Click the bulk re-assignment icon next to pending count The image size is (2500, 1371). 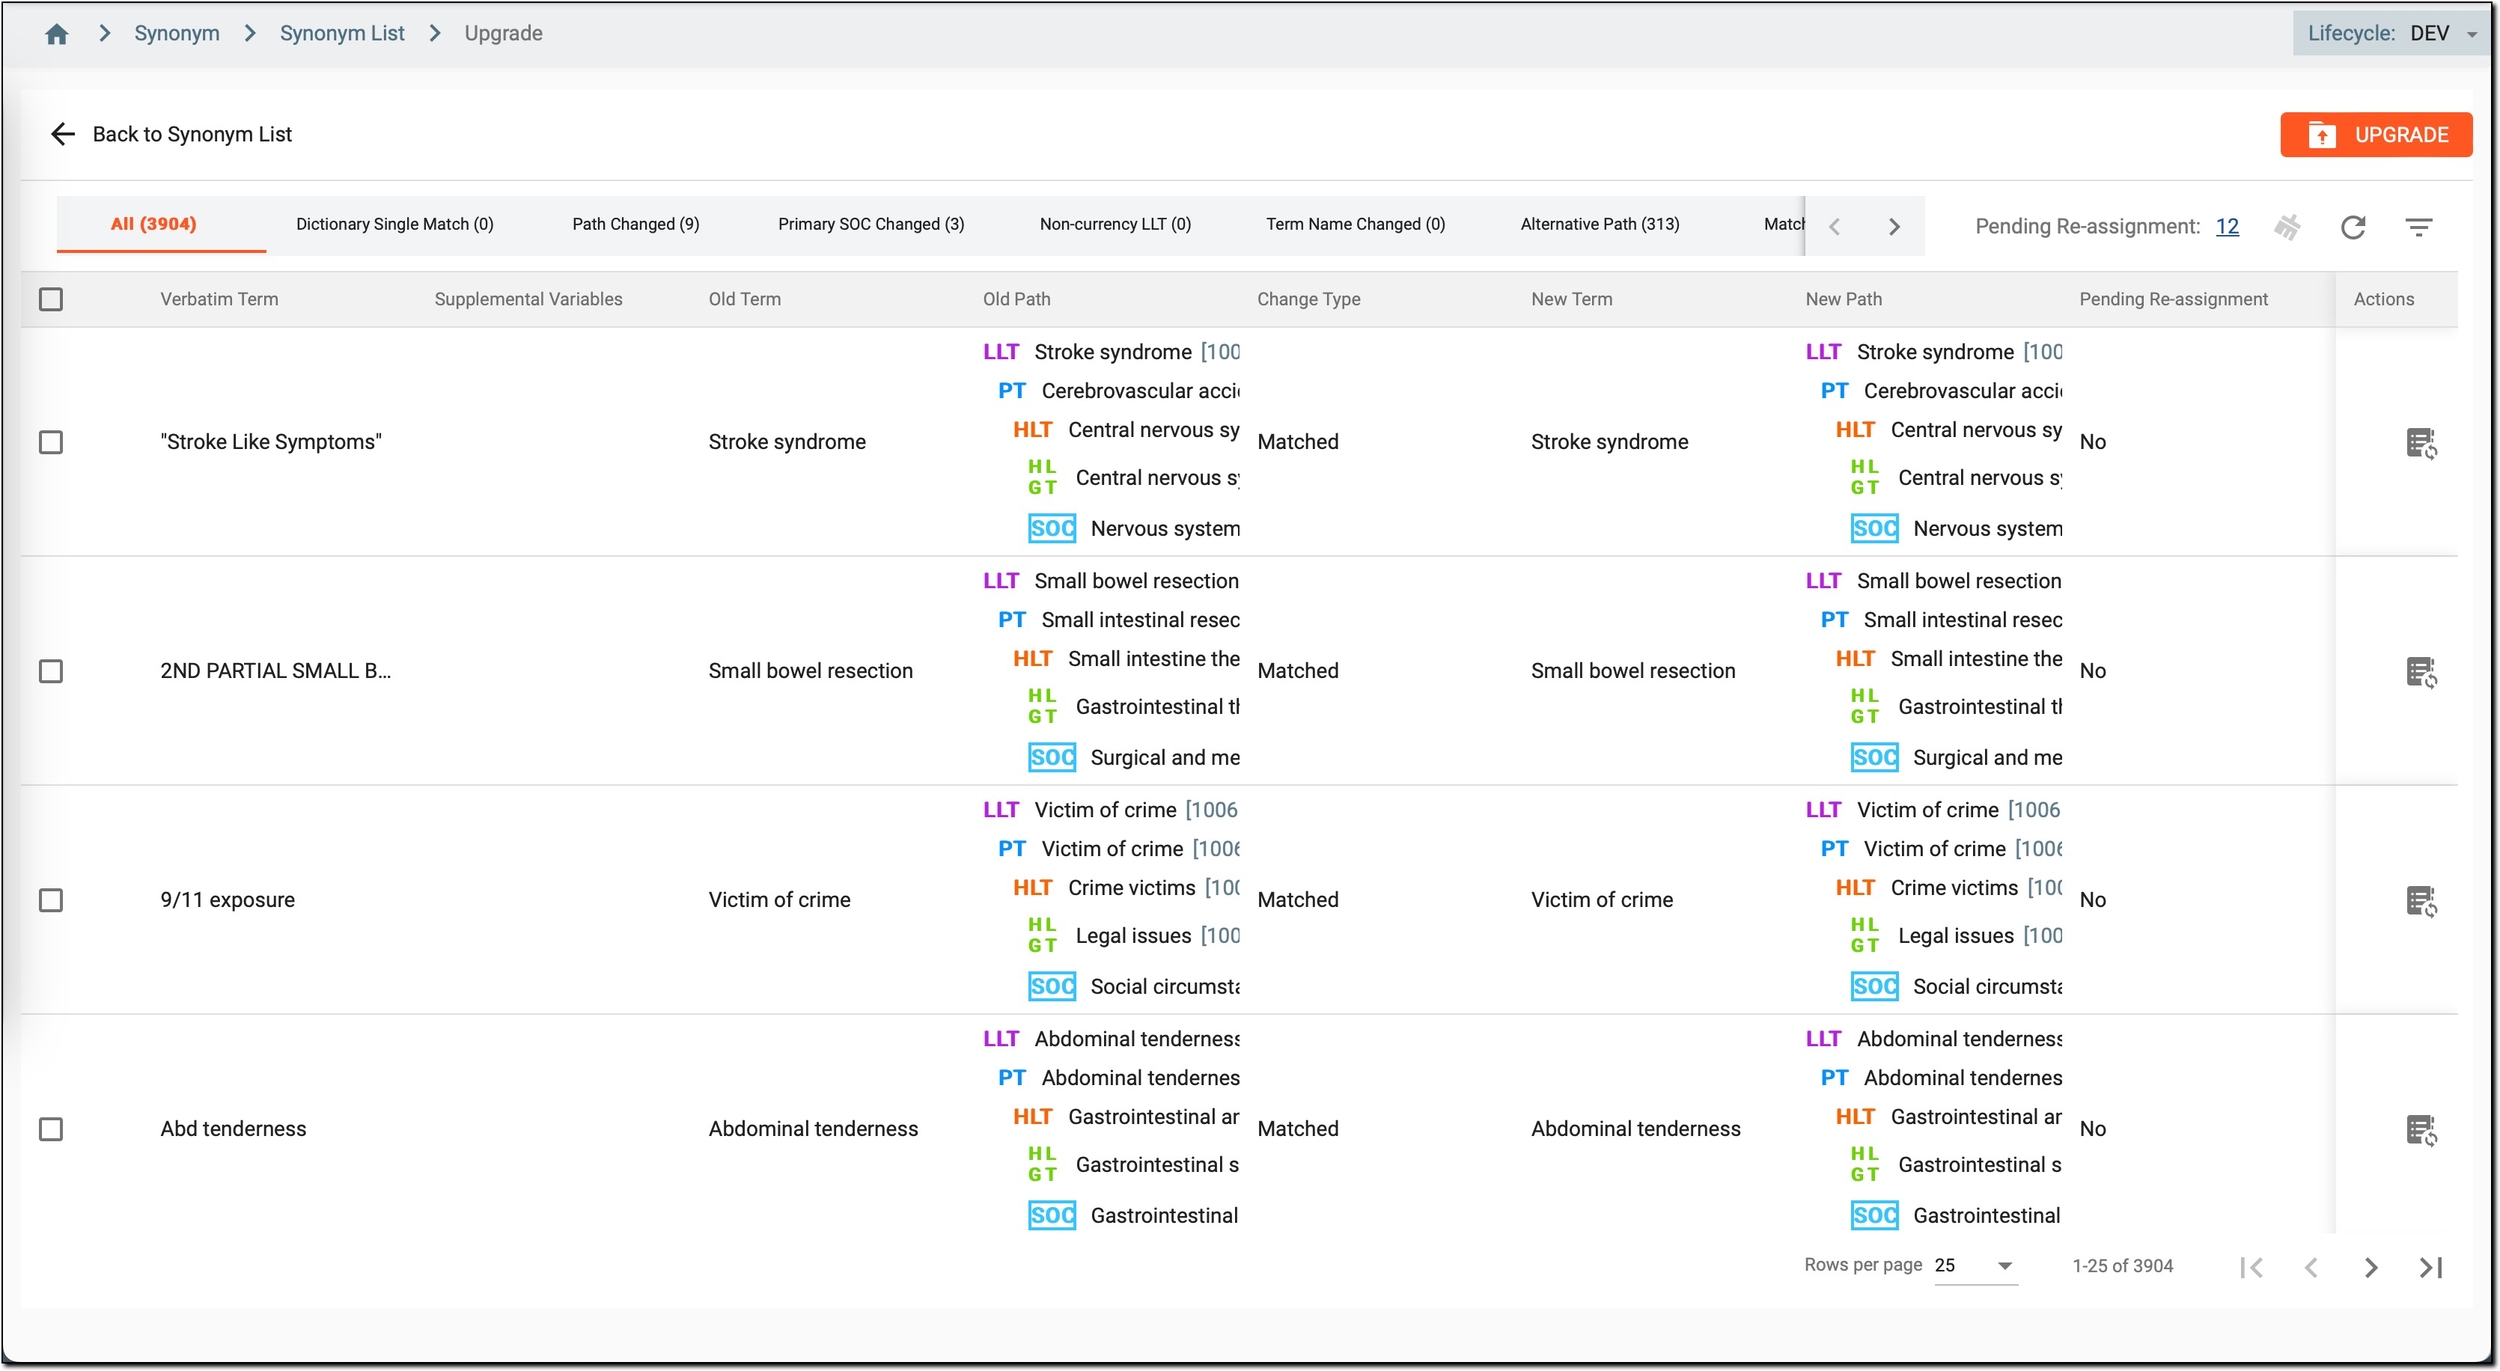click(2287, 227)
